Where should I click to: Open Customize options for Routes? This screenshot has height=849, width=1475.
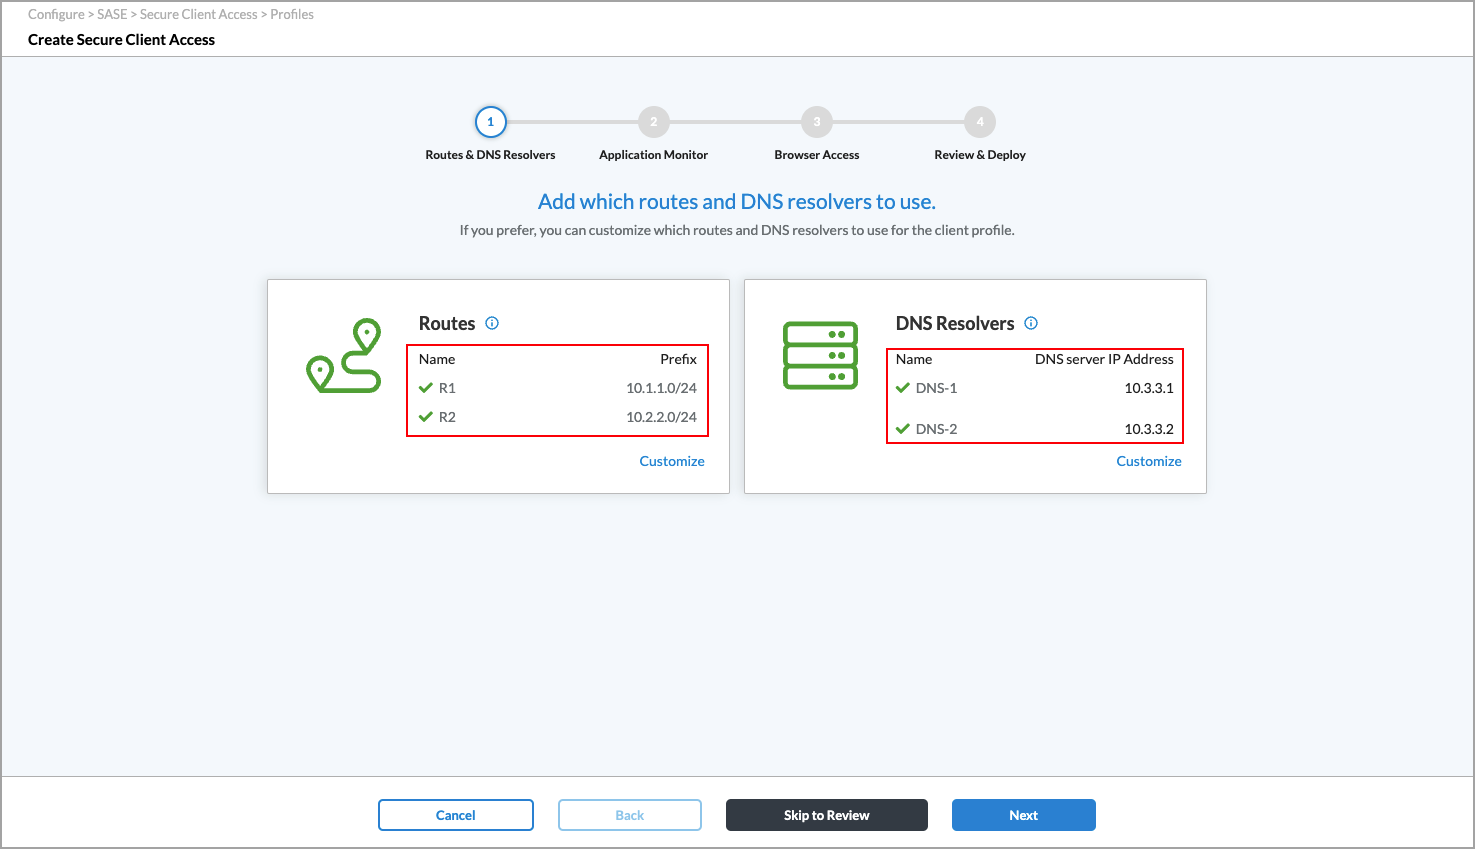click(671, 461)
